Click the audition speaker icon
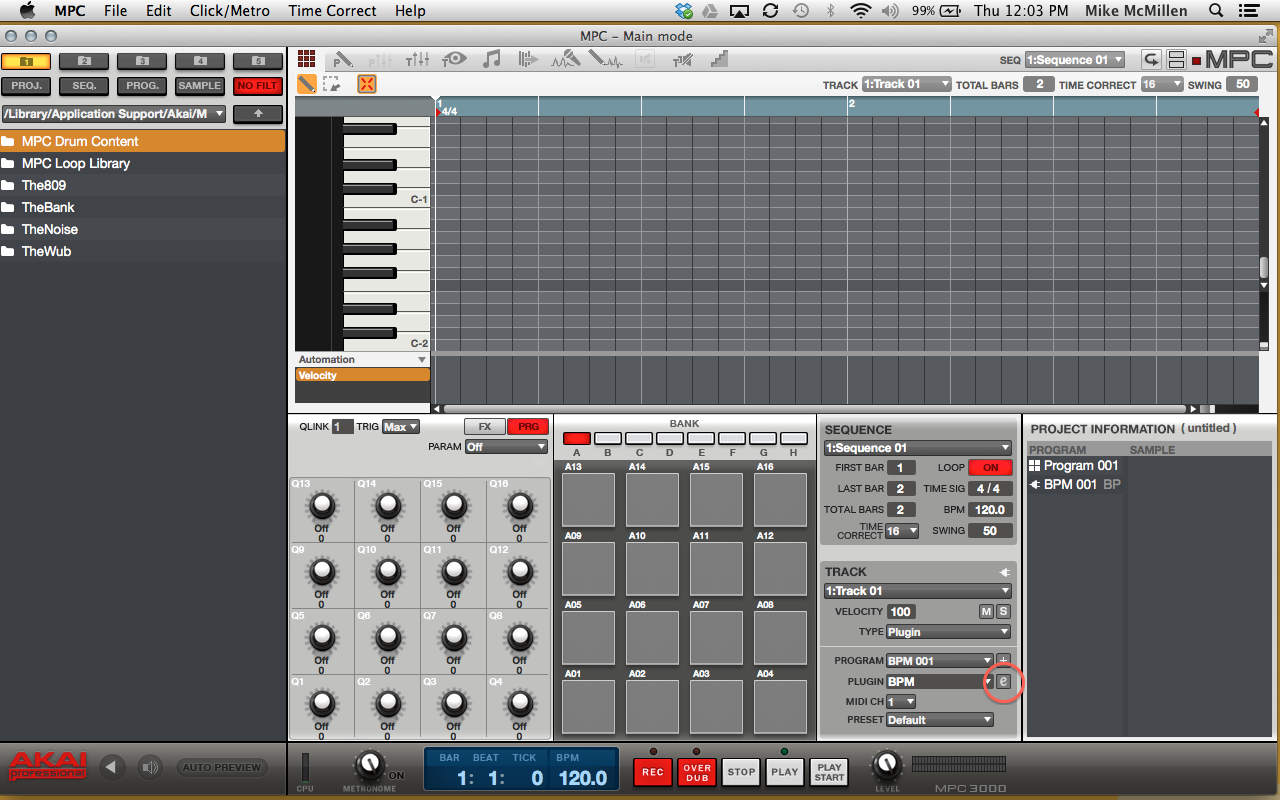 150,767
